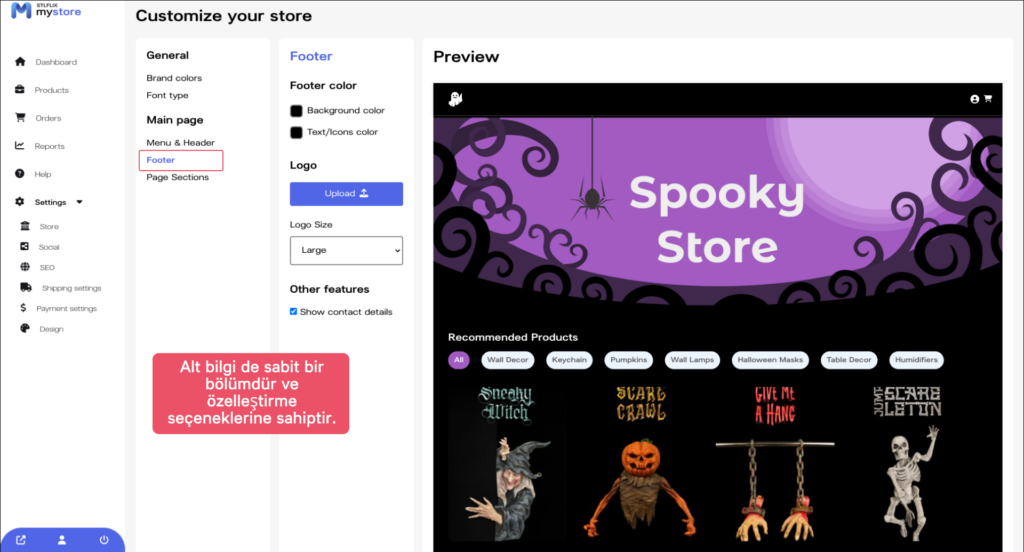Select the Wall Decor filter chip

[507, 360]
